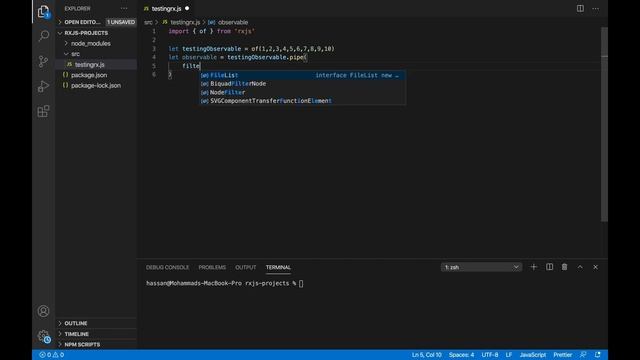Viewport: 640px width, 360px height.
Task: Click line number 3 in gutter
Action: [154, 49]
